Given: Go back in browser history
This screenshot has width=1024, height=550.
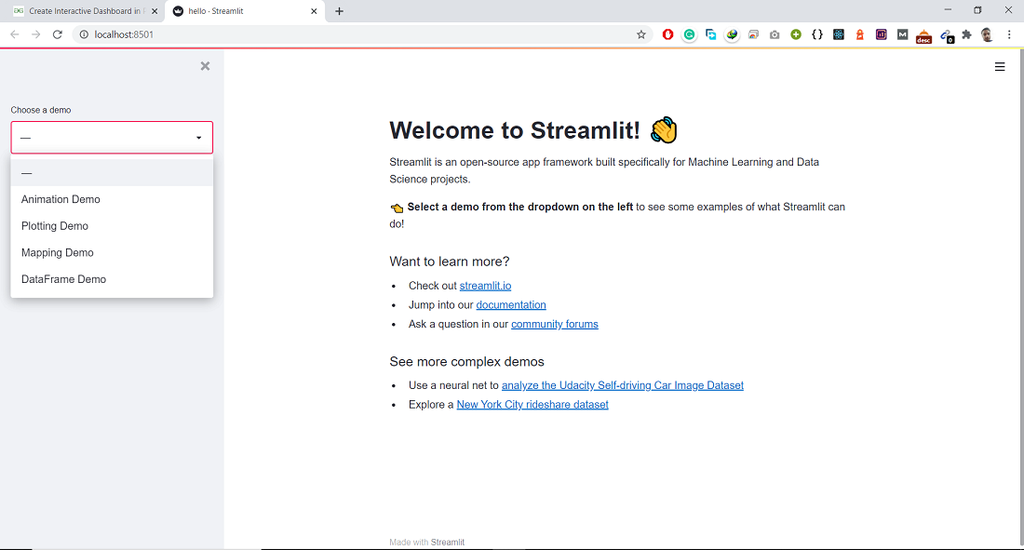Looking at the screenshot, I should click(14, 35).
